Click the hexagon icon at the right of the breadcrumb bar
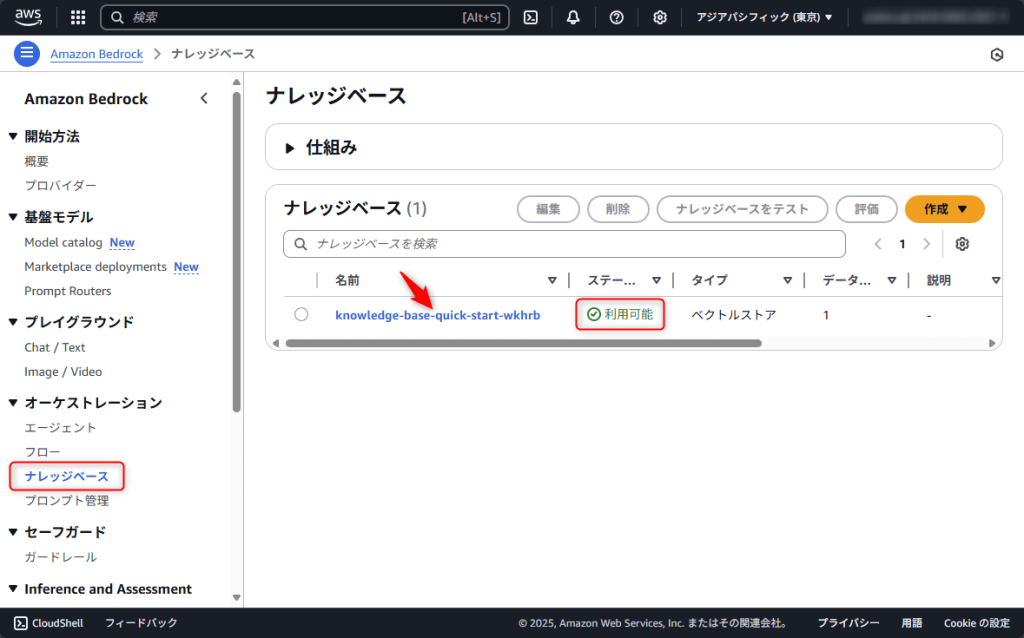This screenshot has width=1024, height=638. click(x=997, y=54)
